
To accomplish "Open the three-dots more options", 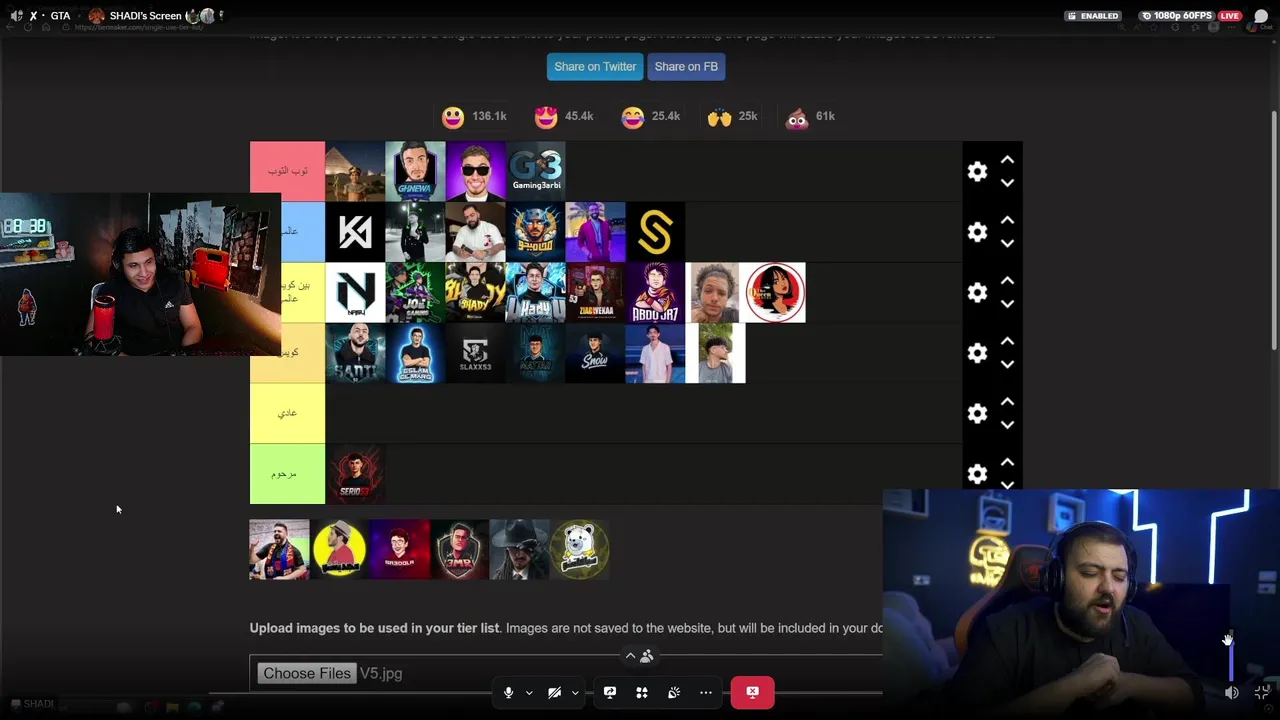I will point(706,692).
